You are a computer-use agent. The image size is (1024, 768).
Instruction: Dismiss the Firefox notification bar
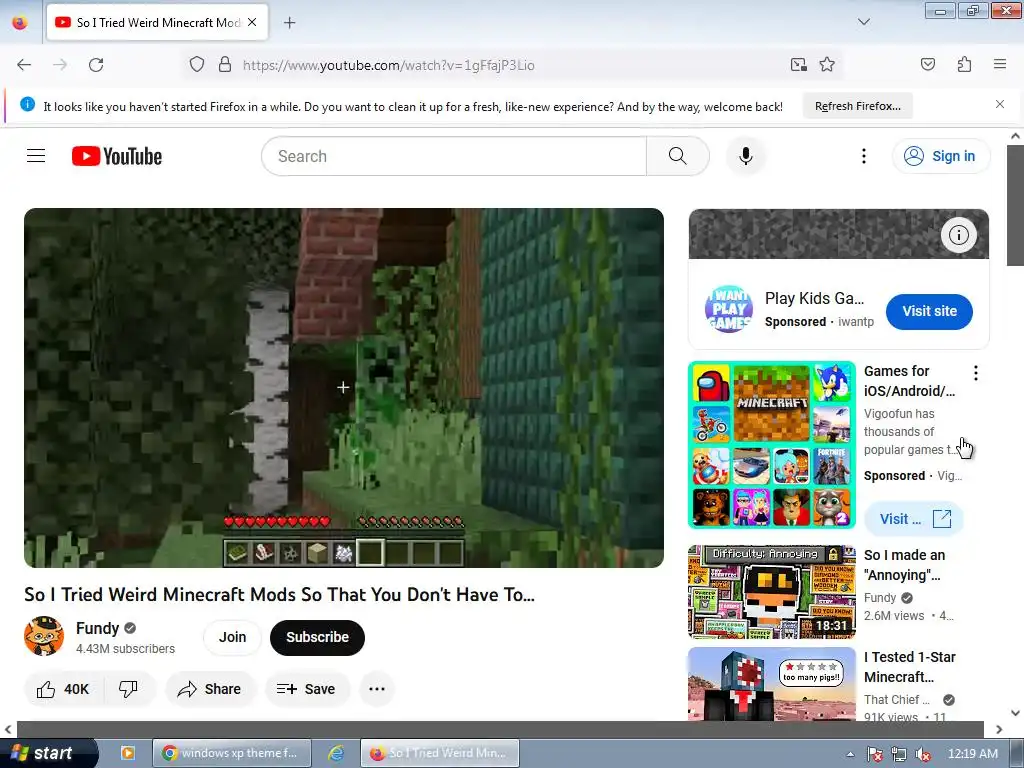[1000, 104]
